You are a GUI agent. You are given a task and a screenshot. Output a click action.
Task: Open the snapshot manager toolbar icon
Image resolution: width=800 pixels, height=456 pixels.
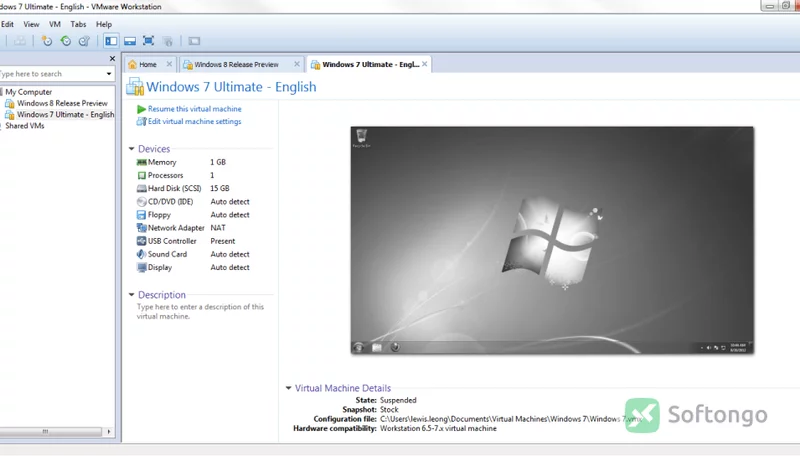coord(84,41)
